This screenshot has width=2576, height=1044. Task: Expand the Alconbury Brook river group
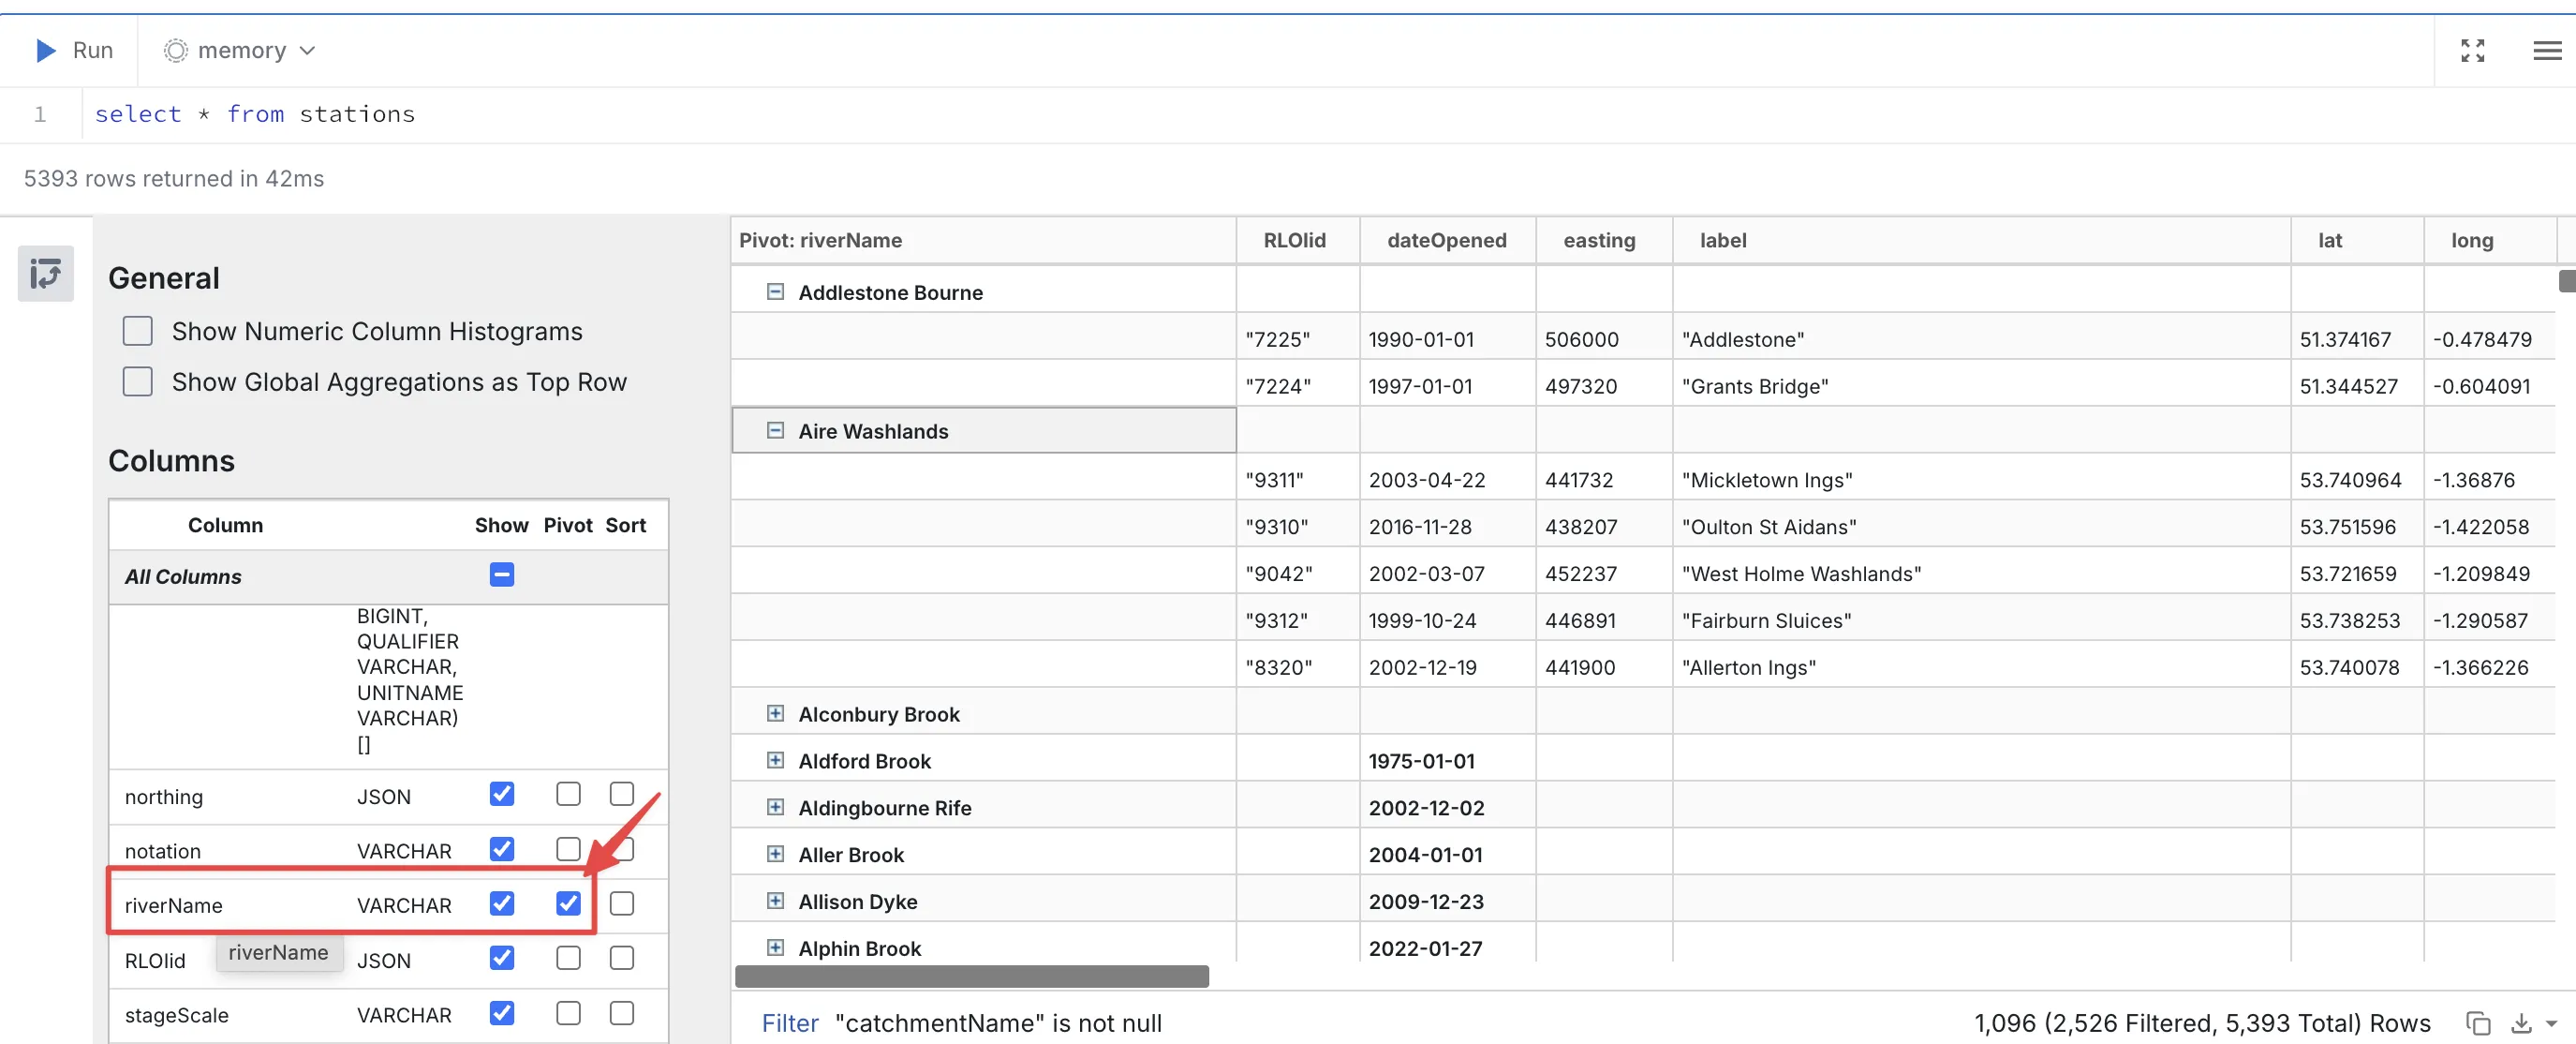(774, 713)
